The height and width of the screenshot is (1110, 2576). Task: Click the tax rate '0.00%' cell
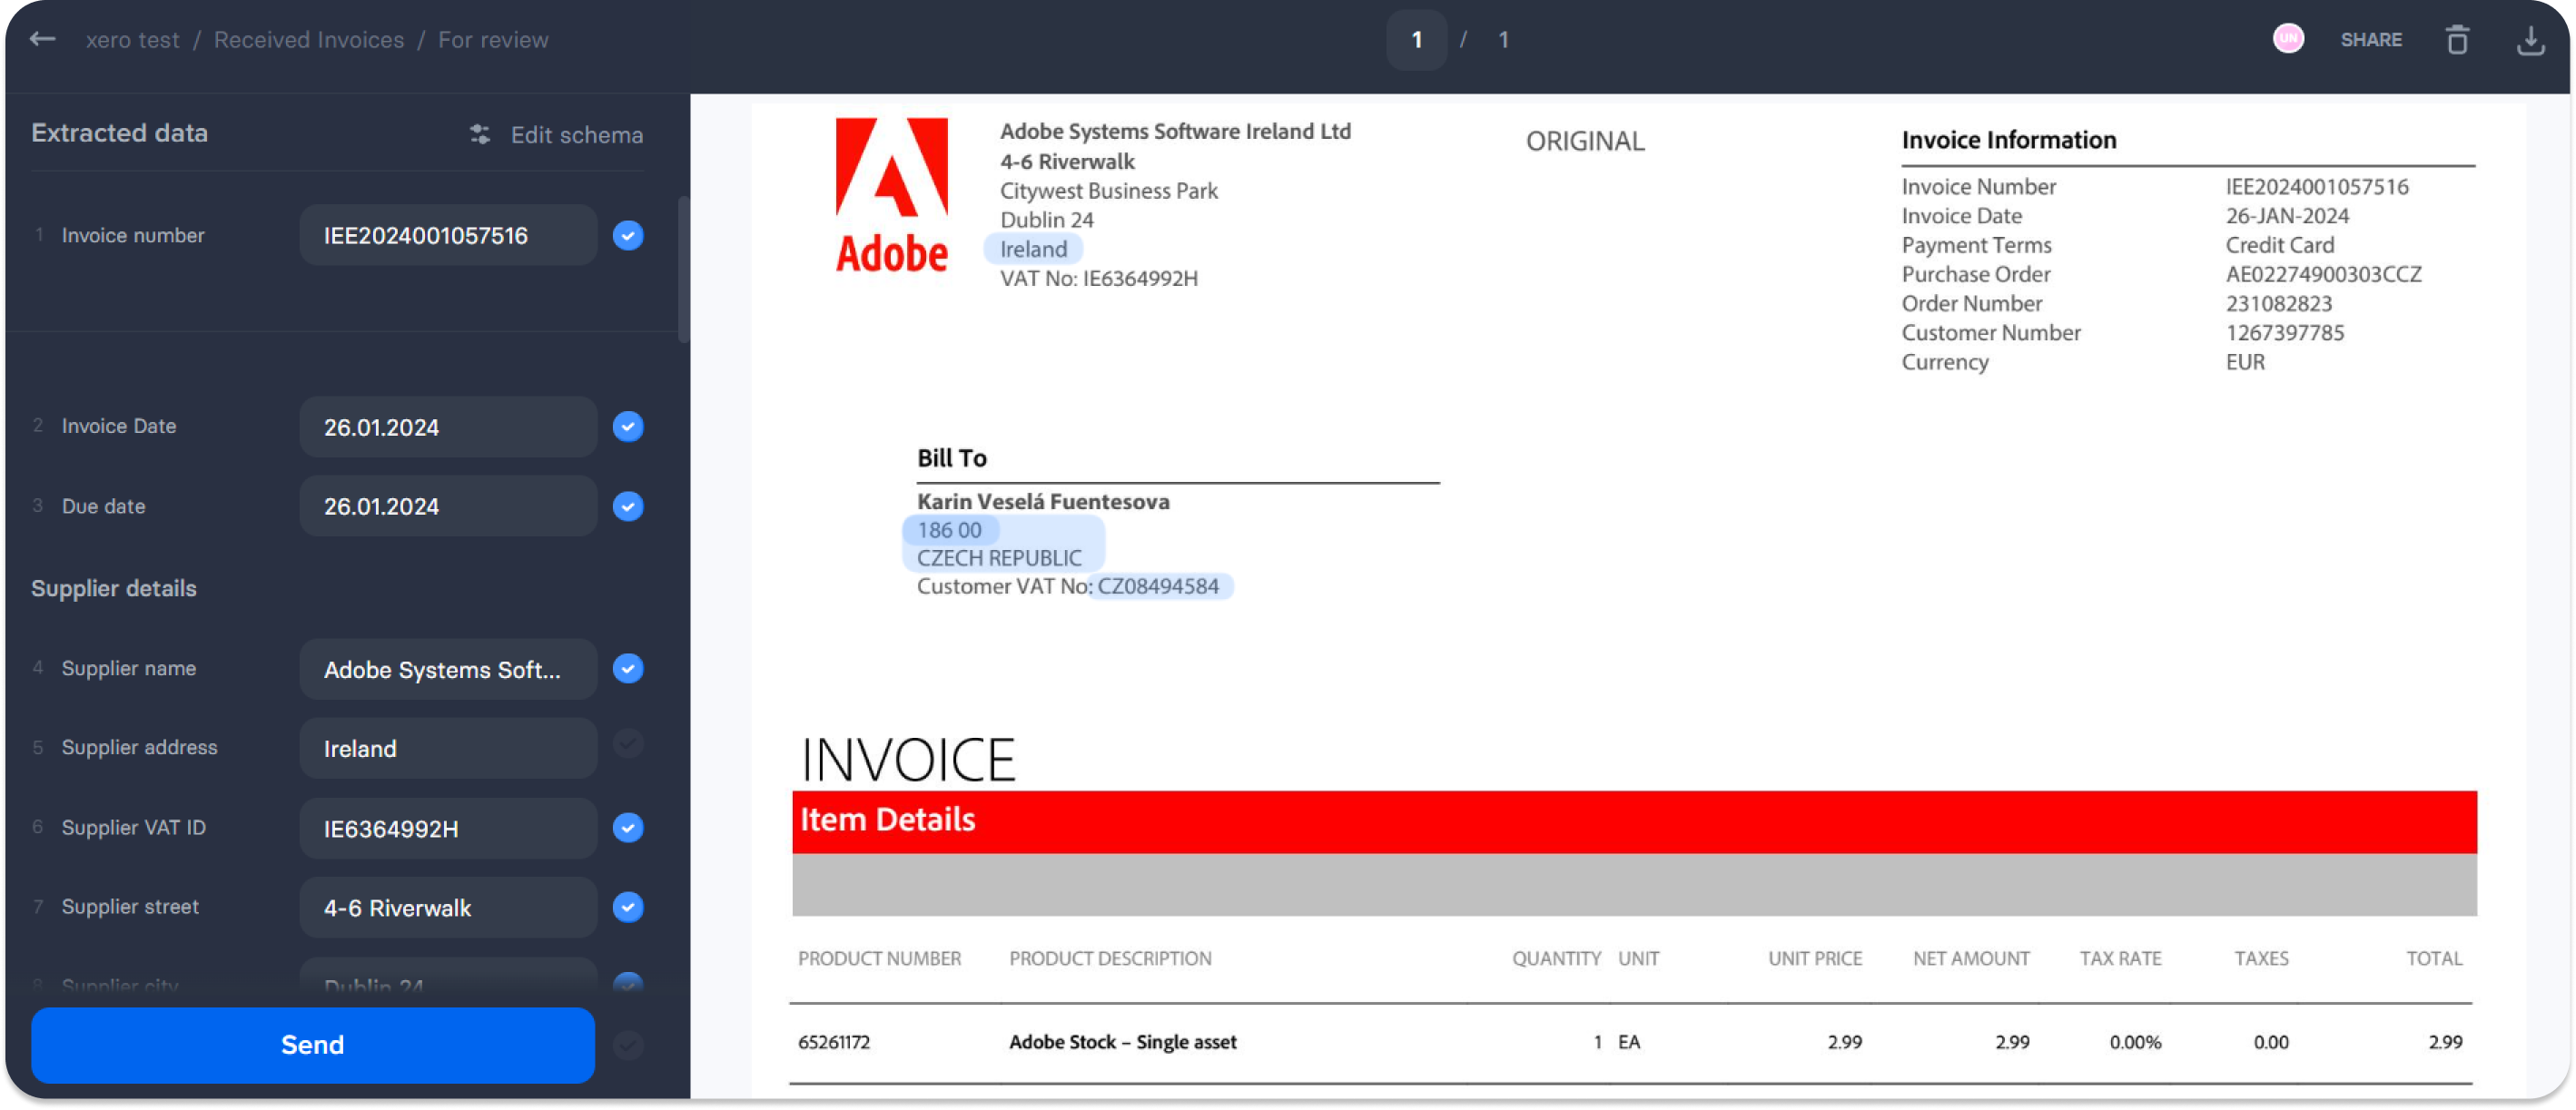coord(2135,1042)
